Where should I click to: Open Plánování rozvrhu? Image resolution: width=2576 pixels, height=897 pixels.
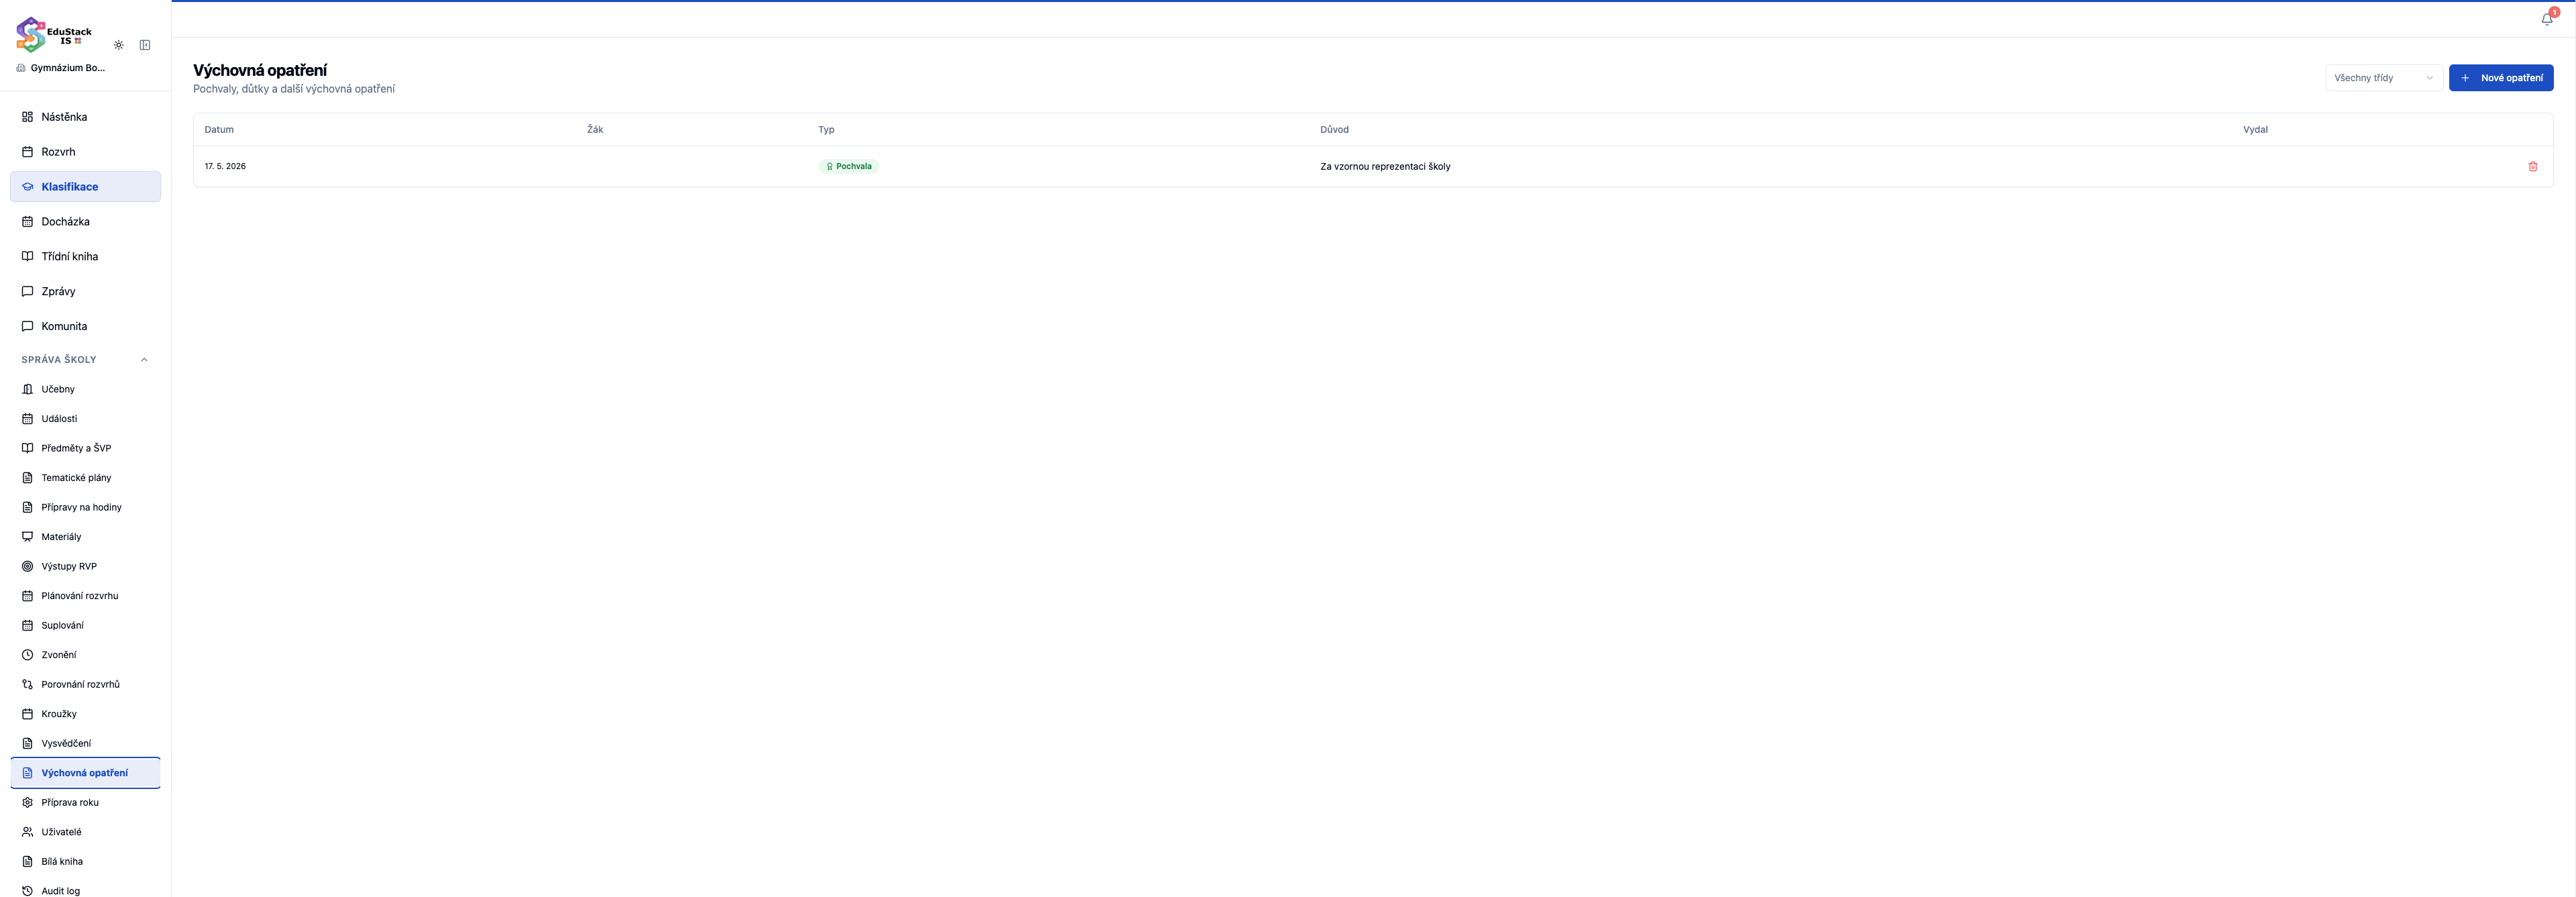(x=86, y=596)
